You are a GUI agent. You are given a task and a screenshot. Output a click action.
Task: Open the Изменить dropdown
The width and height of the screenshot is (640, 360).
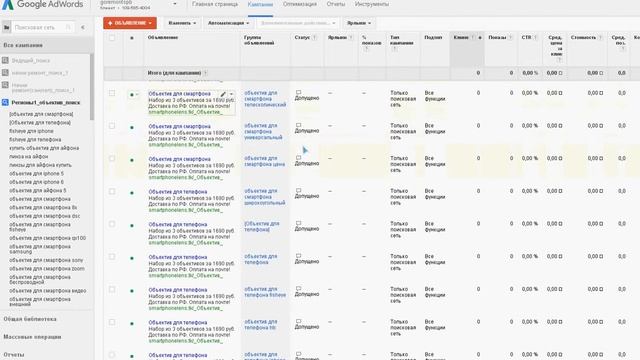click(x=182, y=23)
